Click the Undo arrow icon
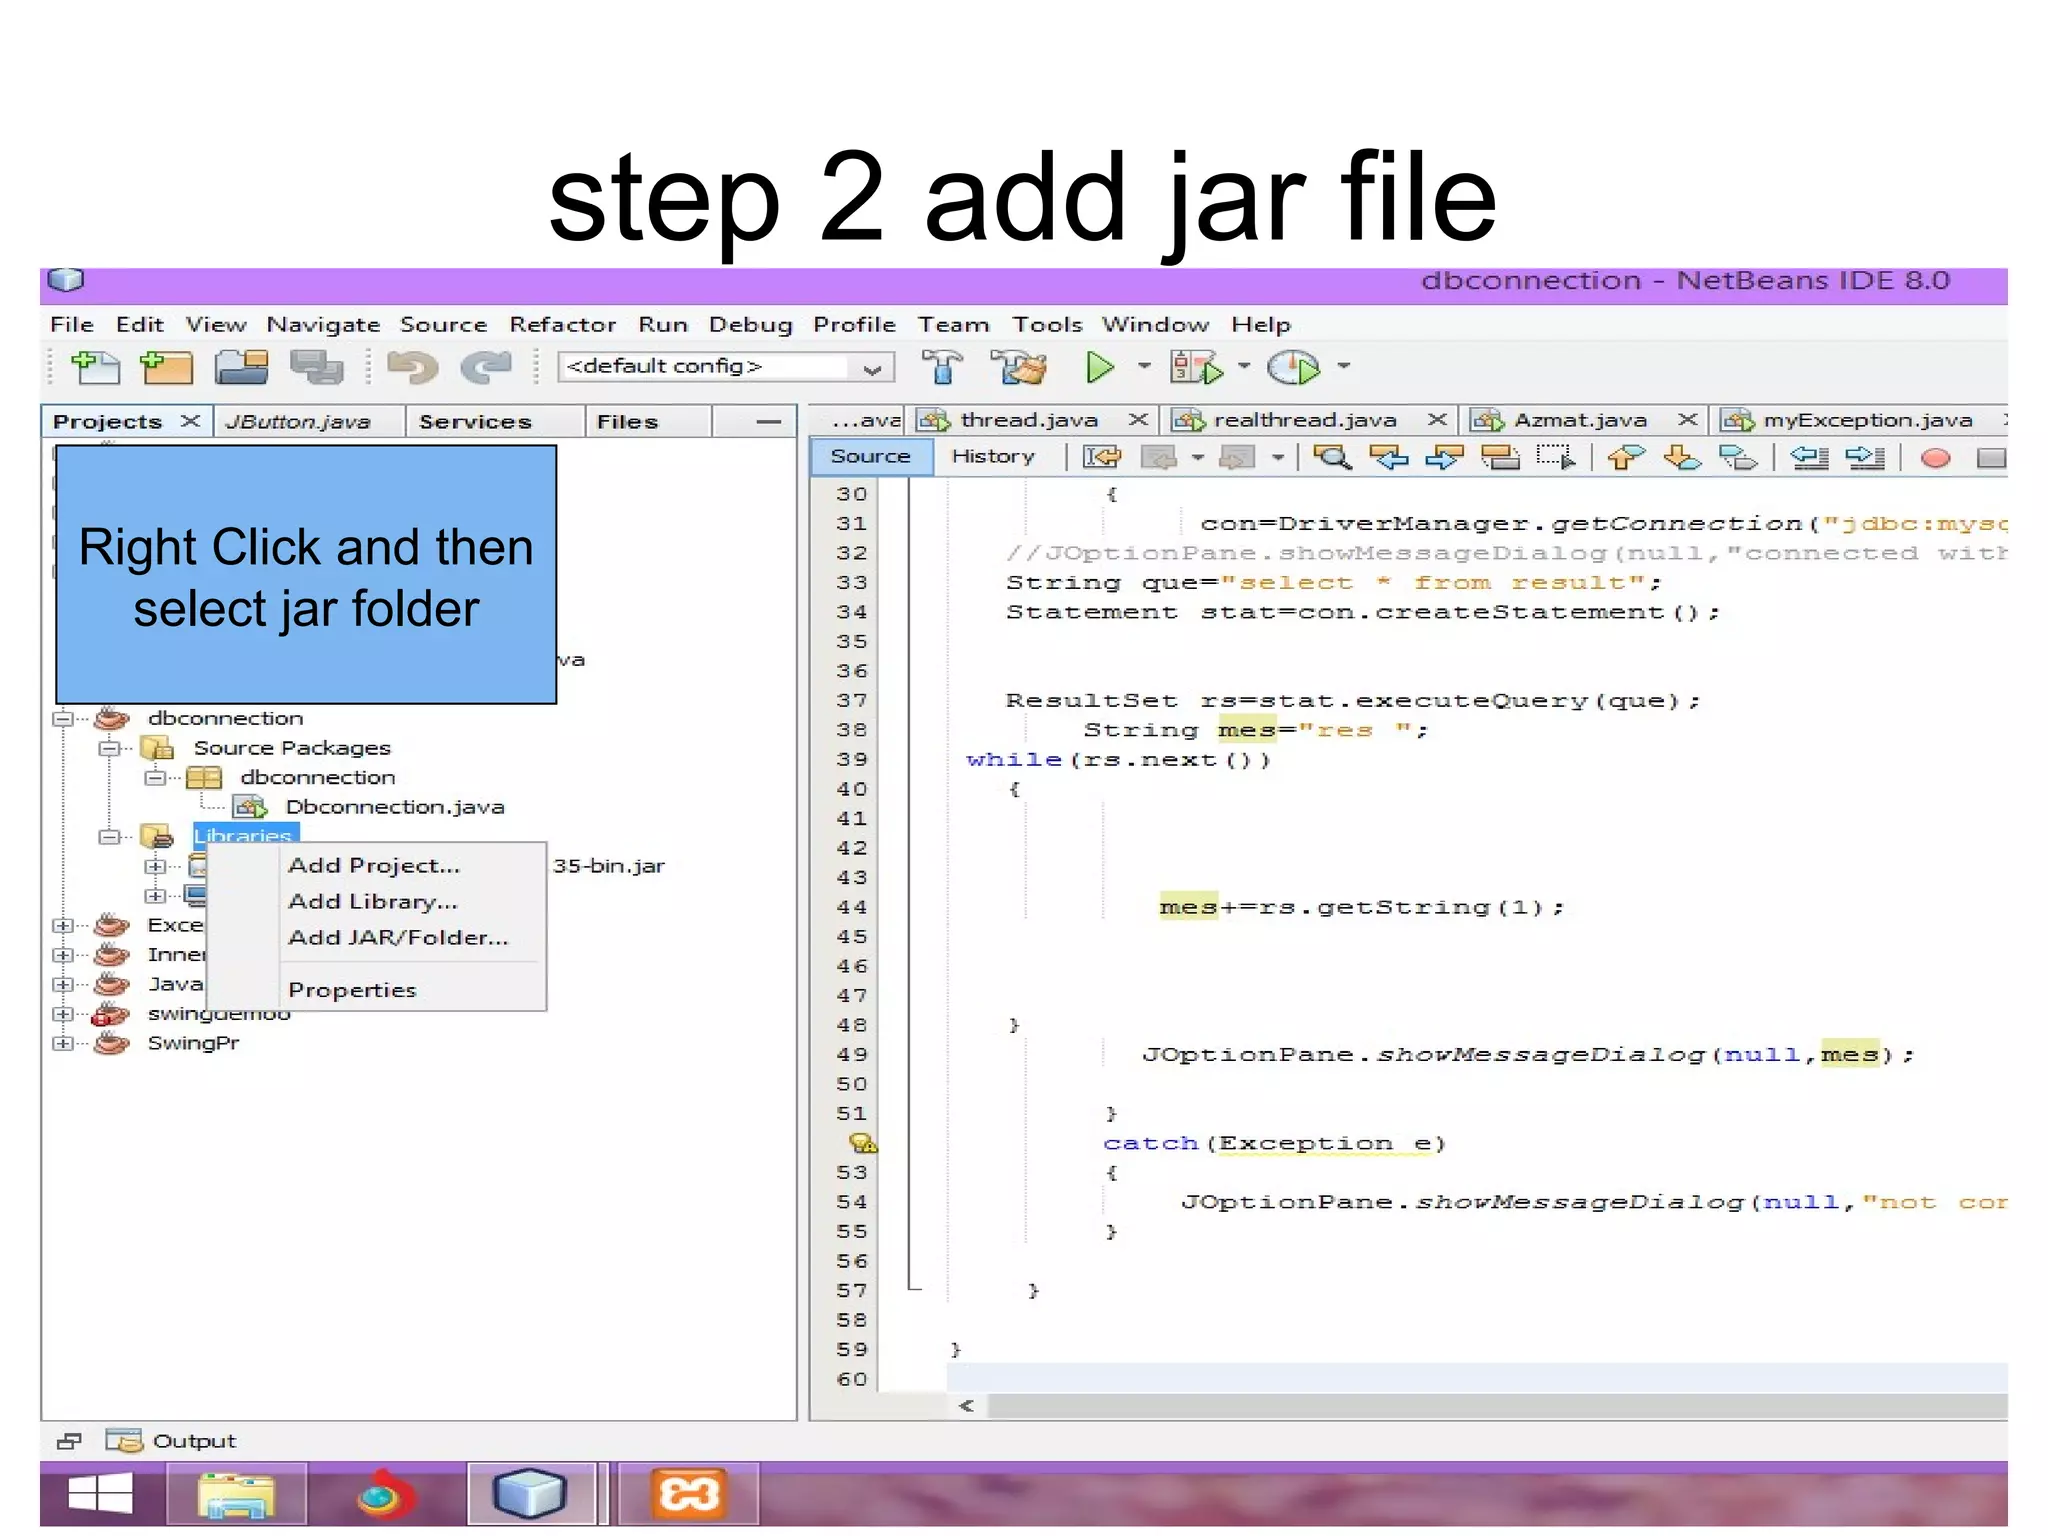The width and height of the screenshot is (2048, 1536). tap(412, 368)
